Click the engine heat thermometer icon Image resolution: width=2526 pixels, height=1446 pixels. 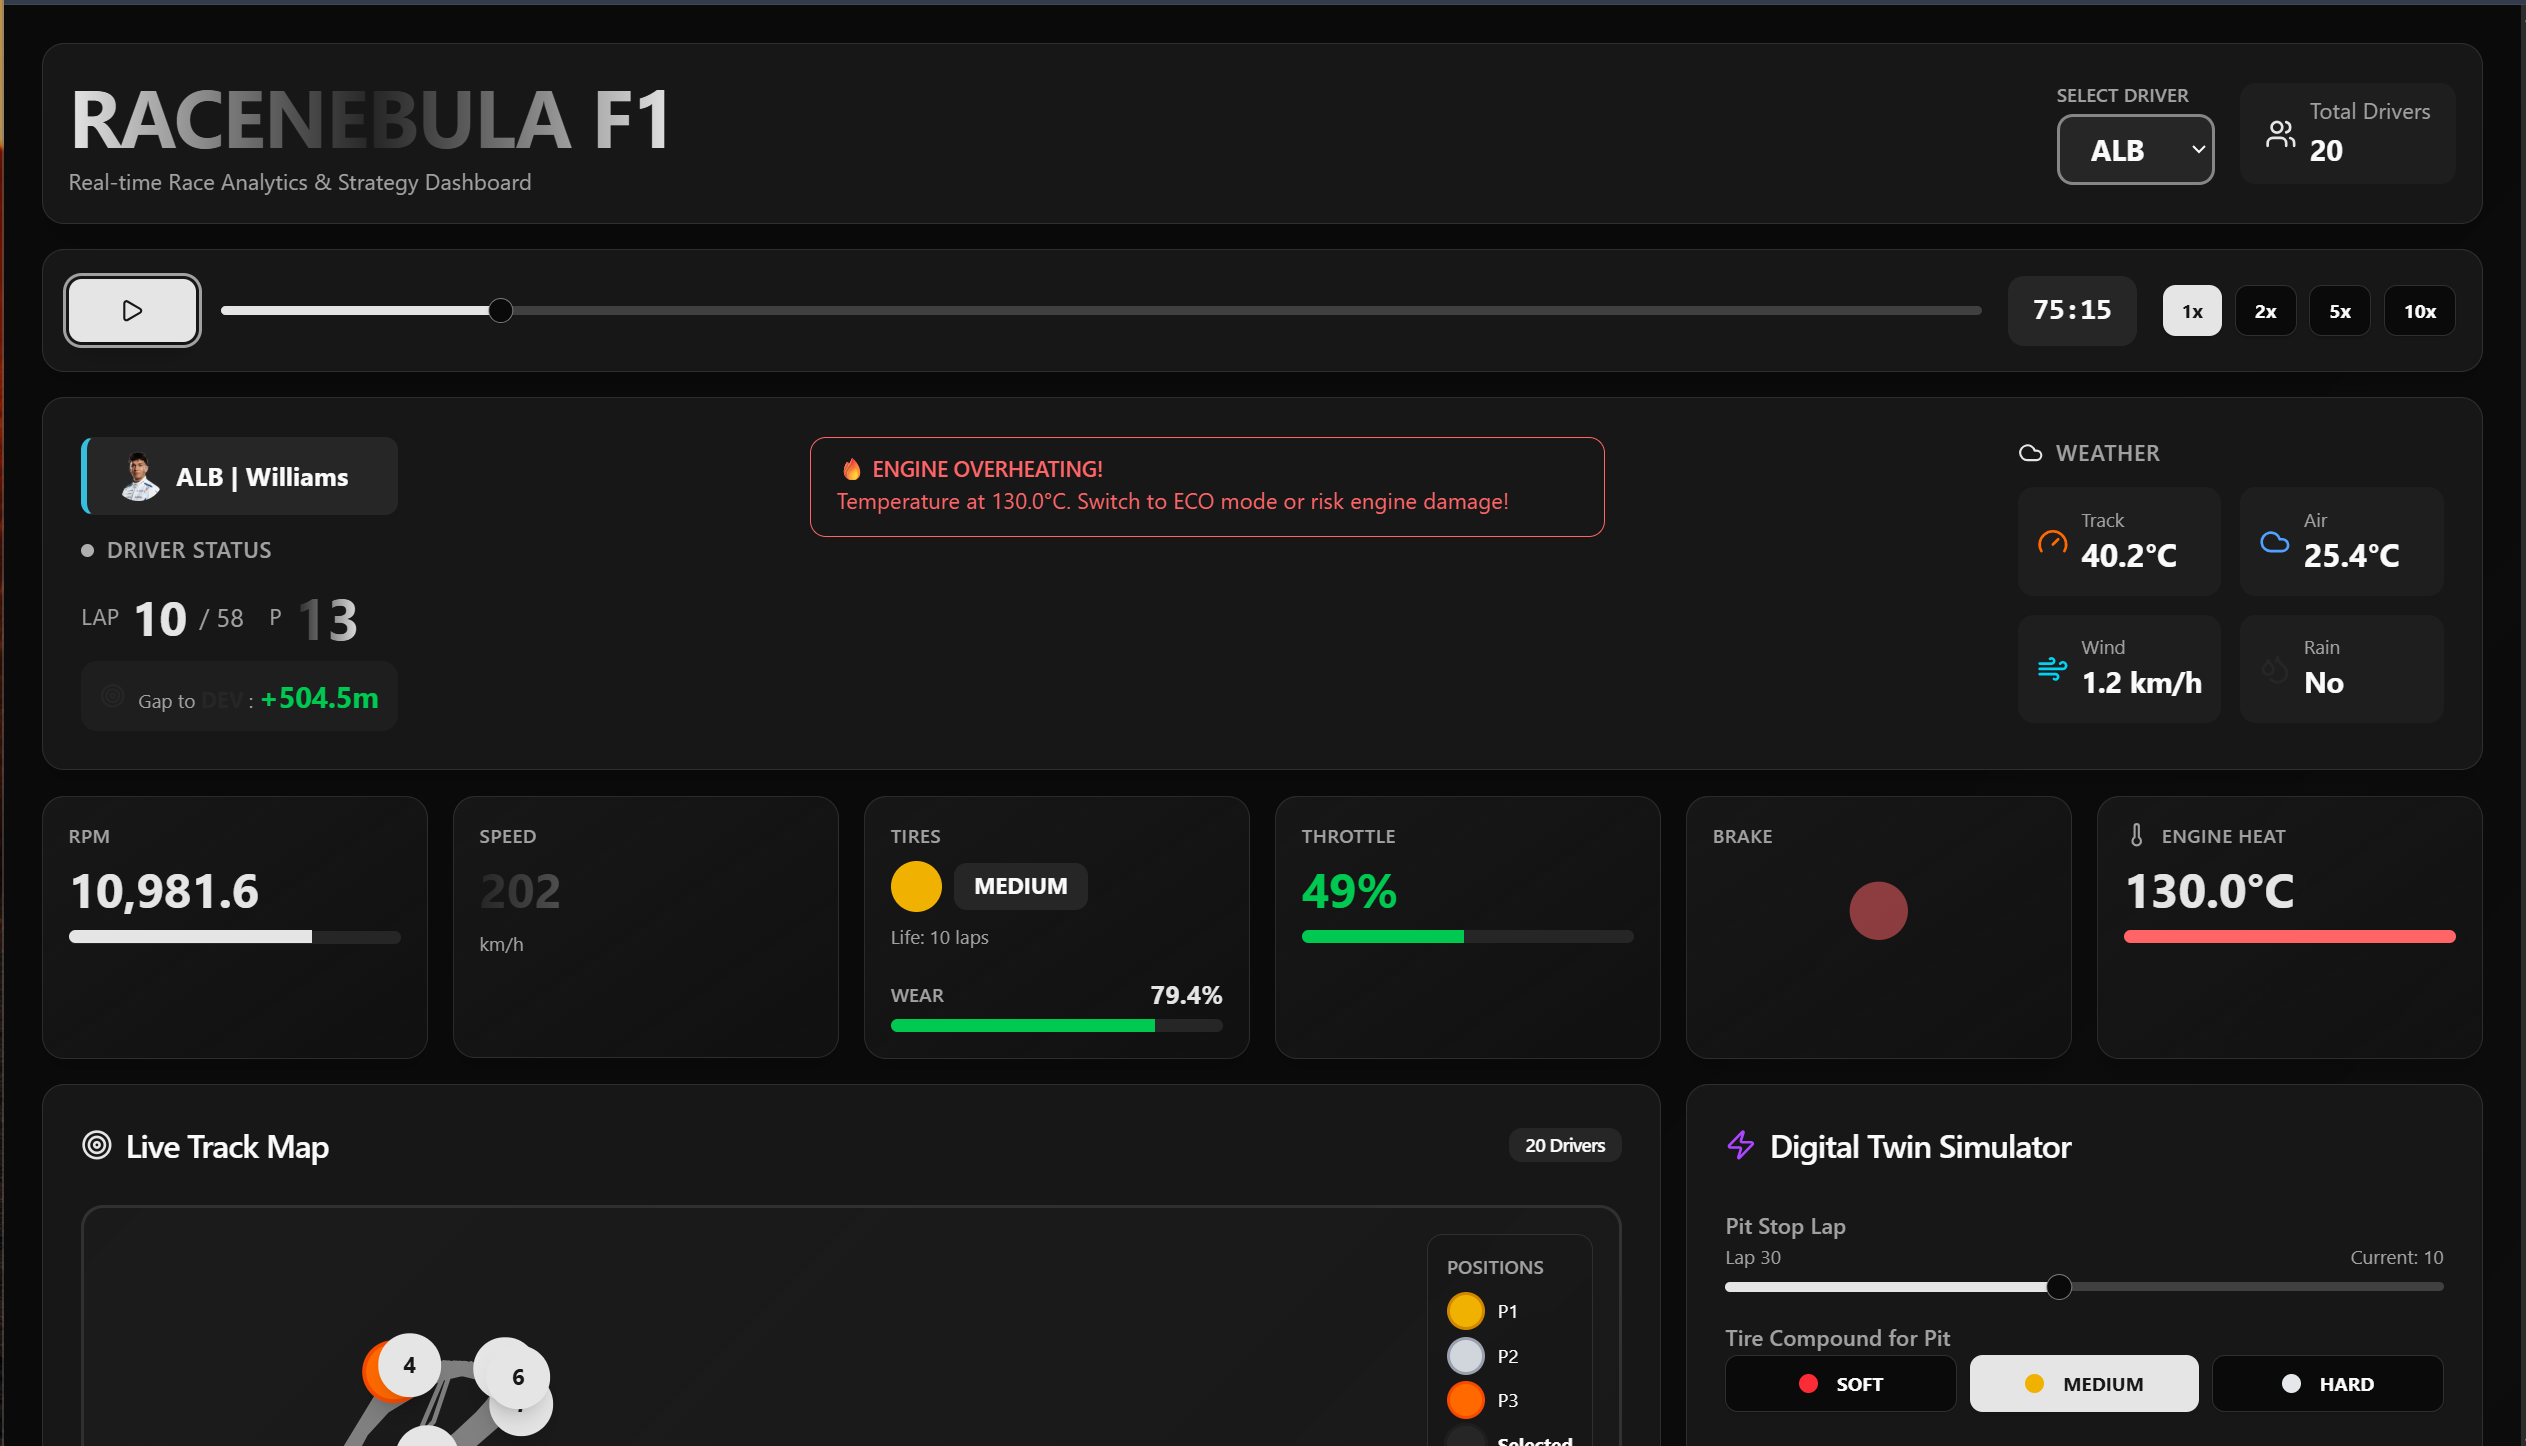point(2136,835)
